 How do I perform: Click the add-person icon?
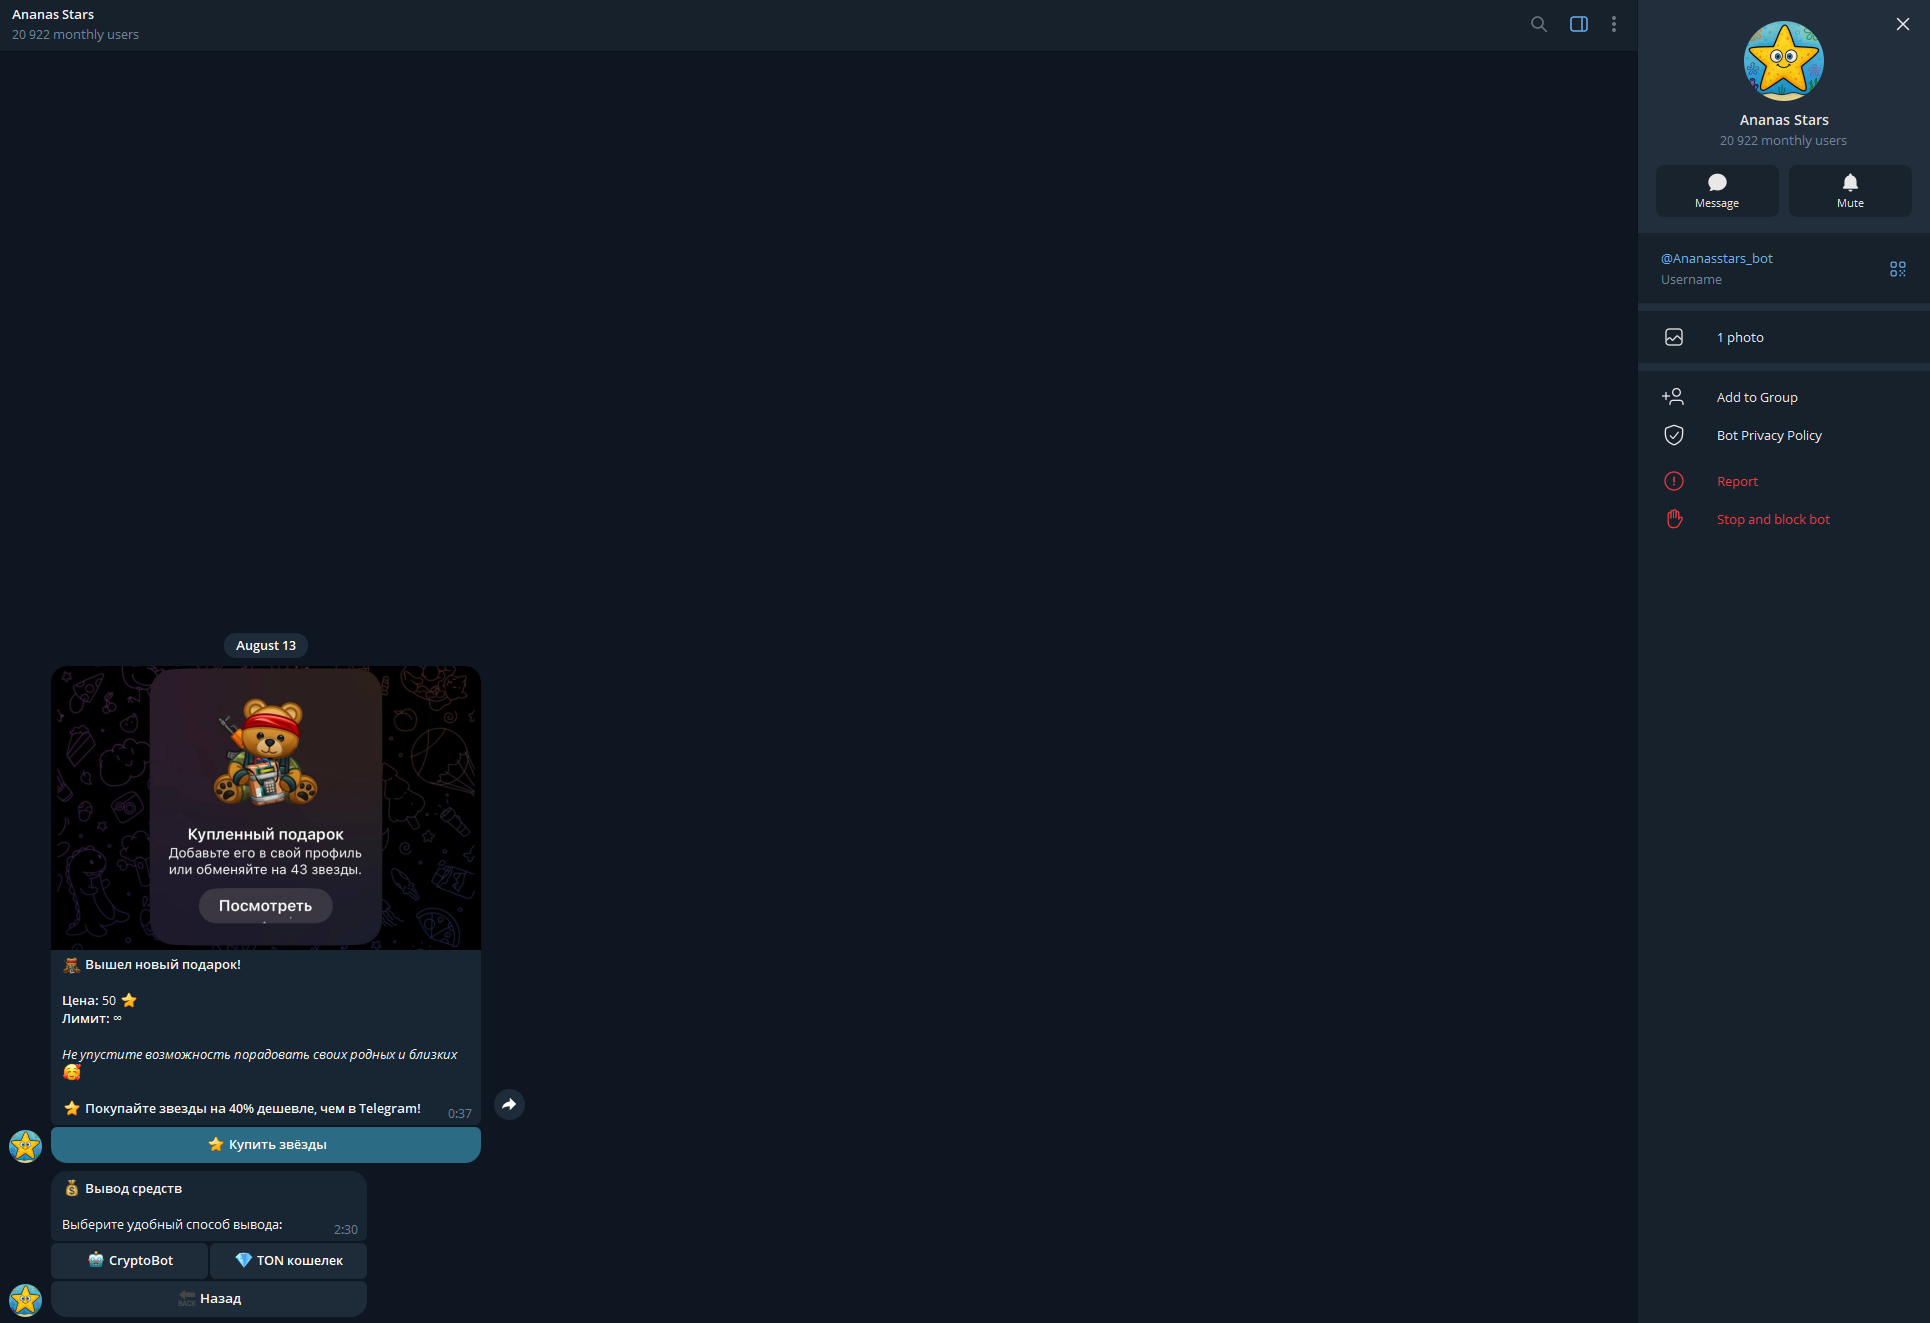click(1673, 397)
